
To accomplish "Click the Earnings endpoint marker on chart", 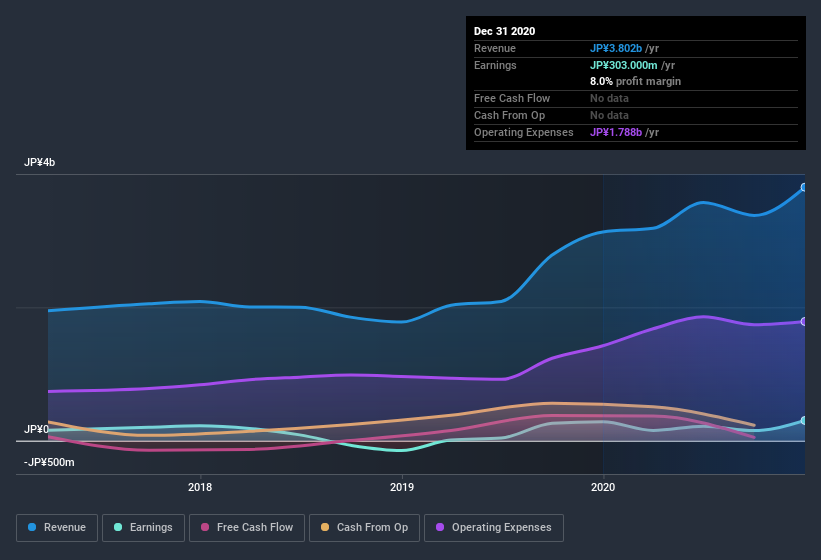I will (x=804, y=420).
